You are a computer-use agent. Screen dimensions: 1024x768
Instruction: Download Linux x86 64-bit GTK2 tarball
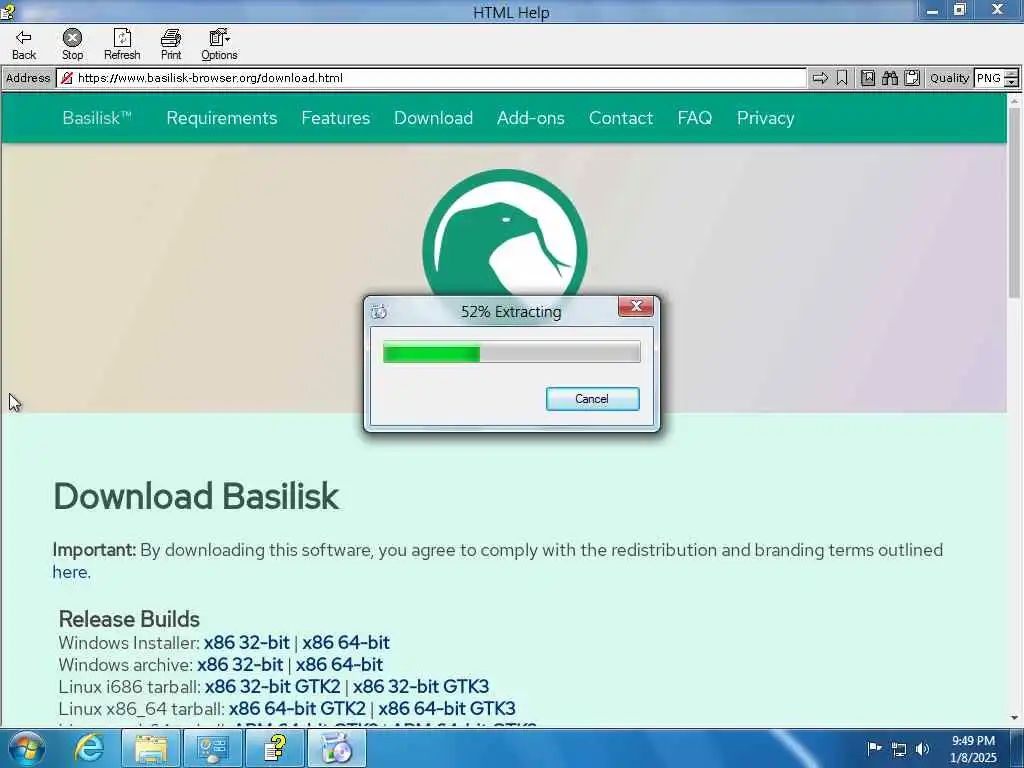click(297, 709)
